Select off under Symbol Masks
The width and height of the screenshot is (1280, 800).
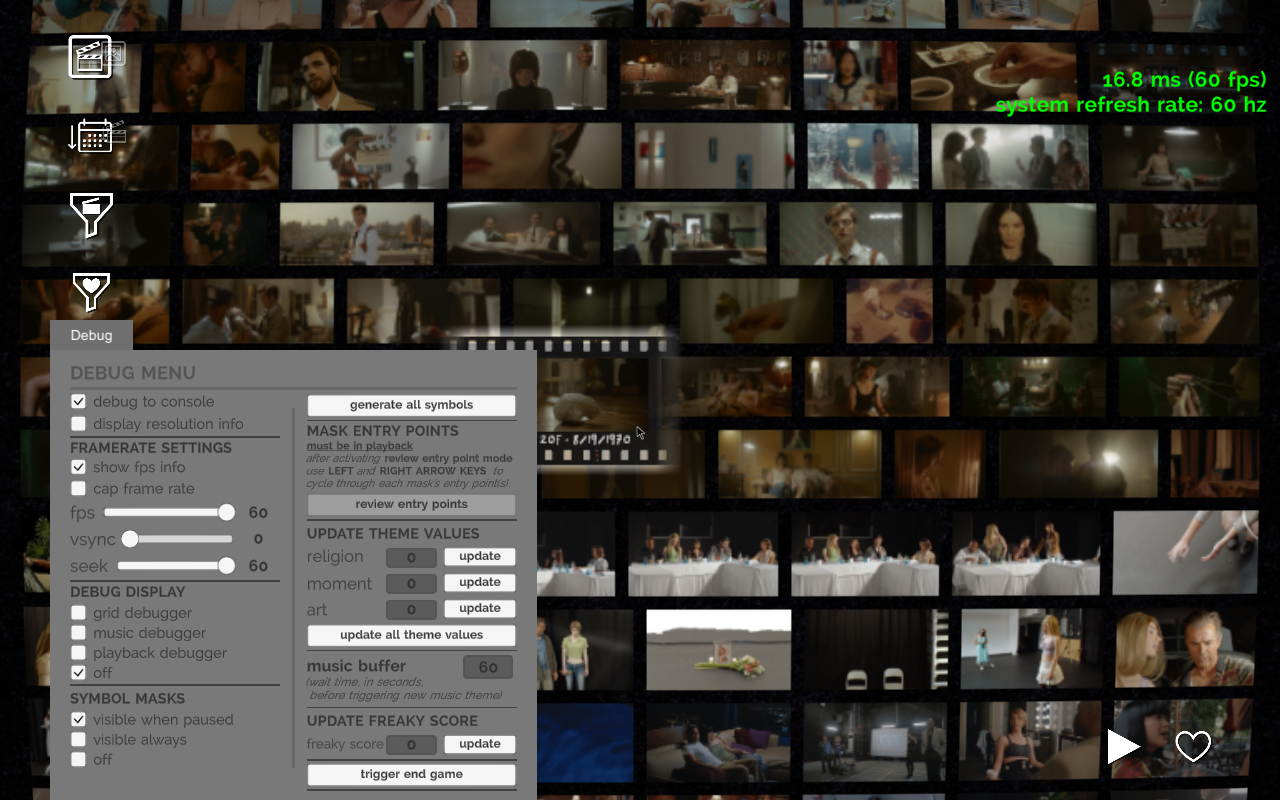tap(78, 760)
